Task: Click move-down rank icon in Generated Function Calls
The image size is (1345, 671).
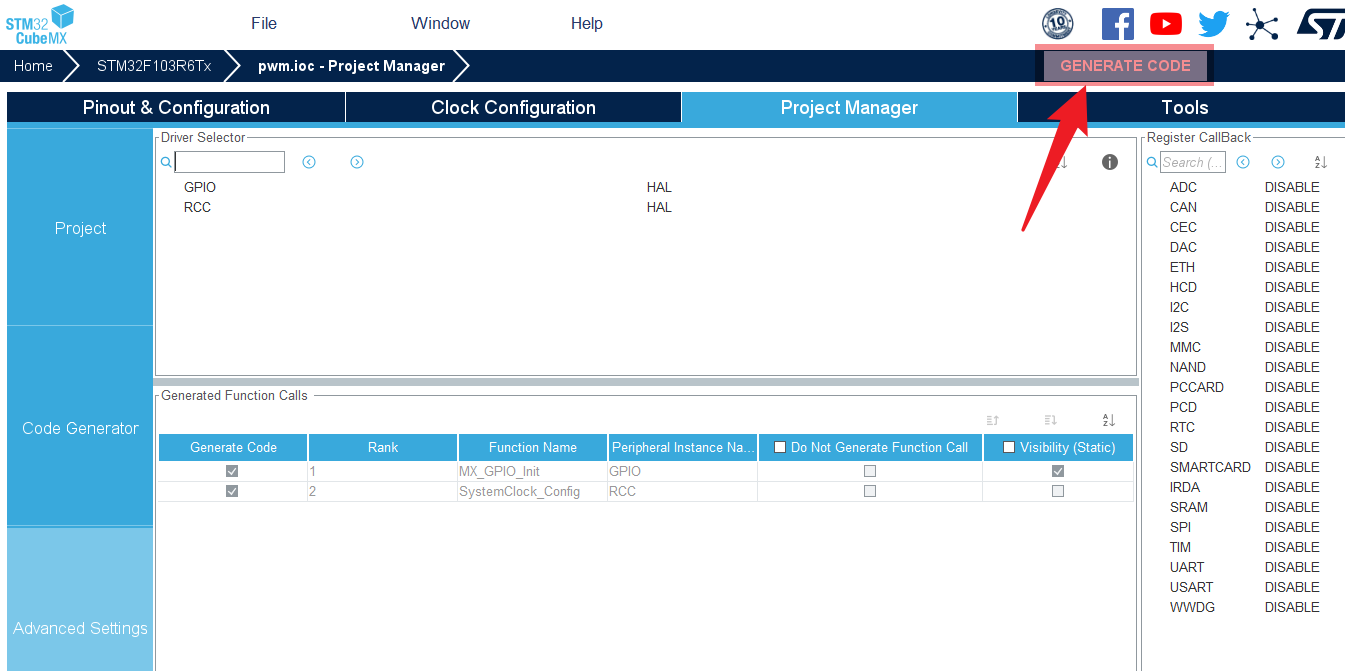Action: (x=1051, y=421)
